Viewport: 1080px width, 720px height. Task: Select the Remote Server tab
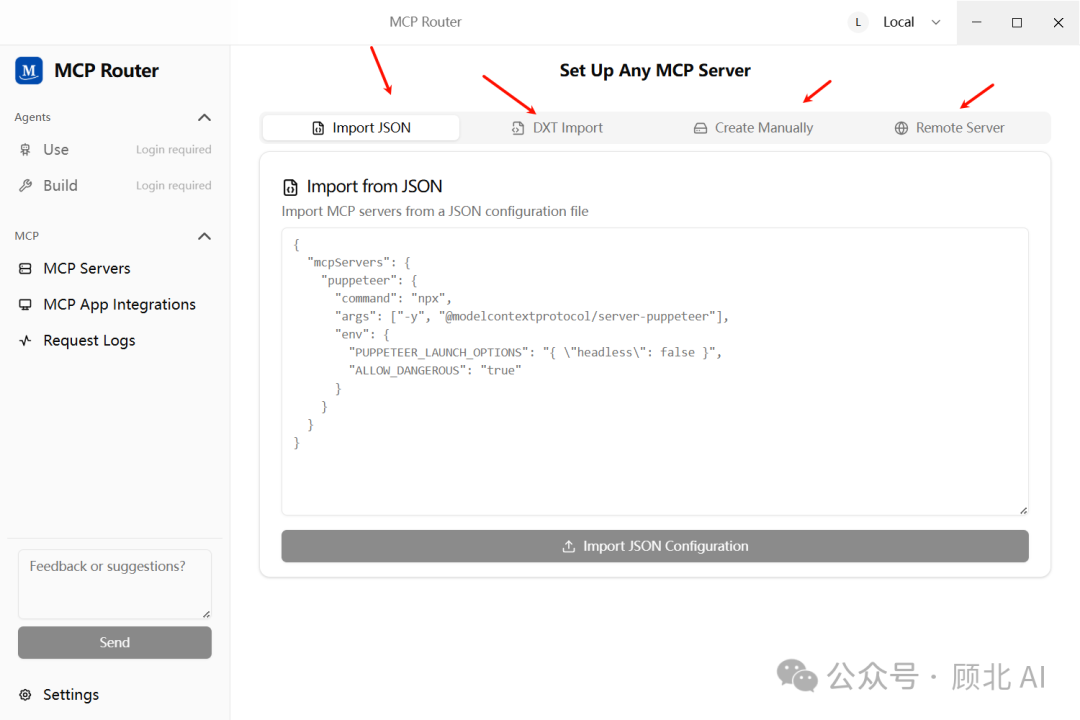[x=949, y=128]
